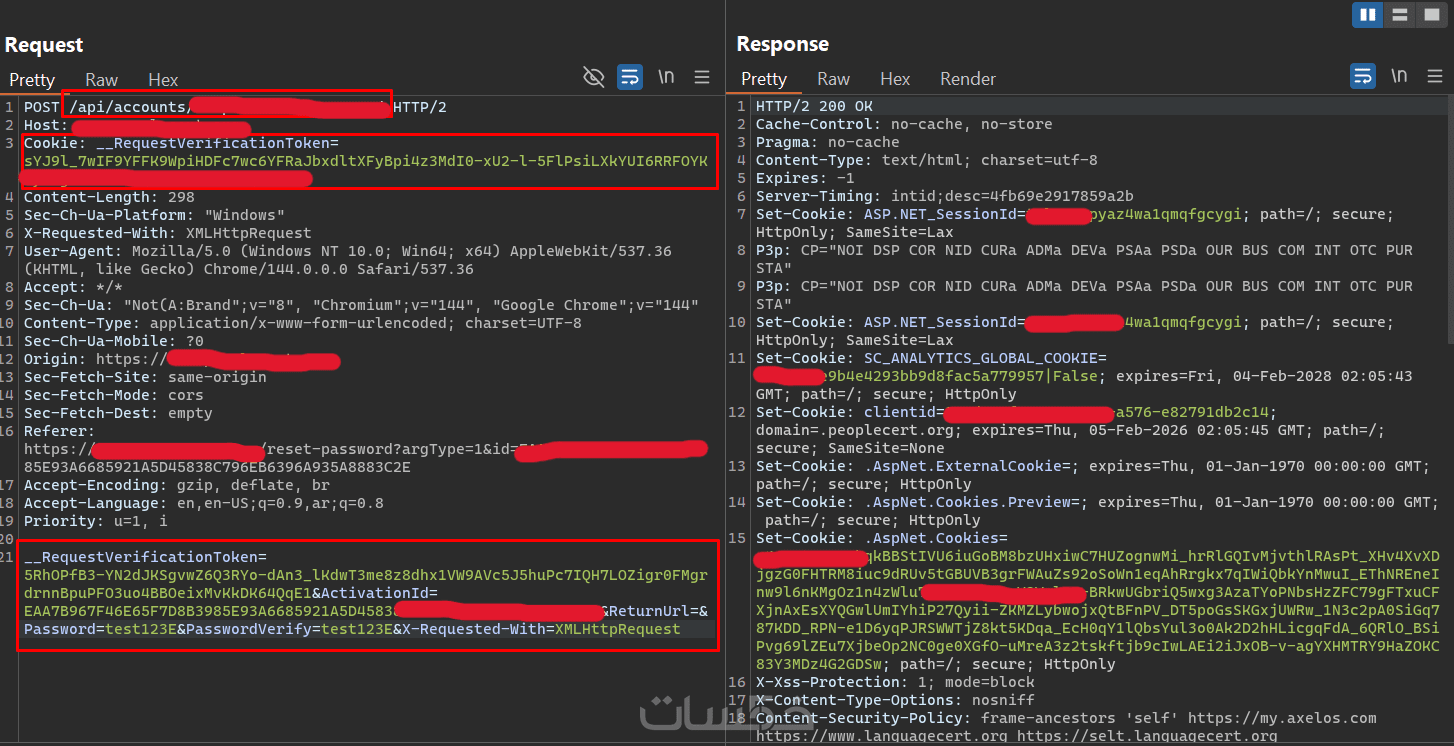The width and height of the screenshot is (1454, 746).
Task: Select the combined tabbed layout icon
Action: tap(1431, 14)
